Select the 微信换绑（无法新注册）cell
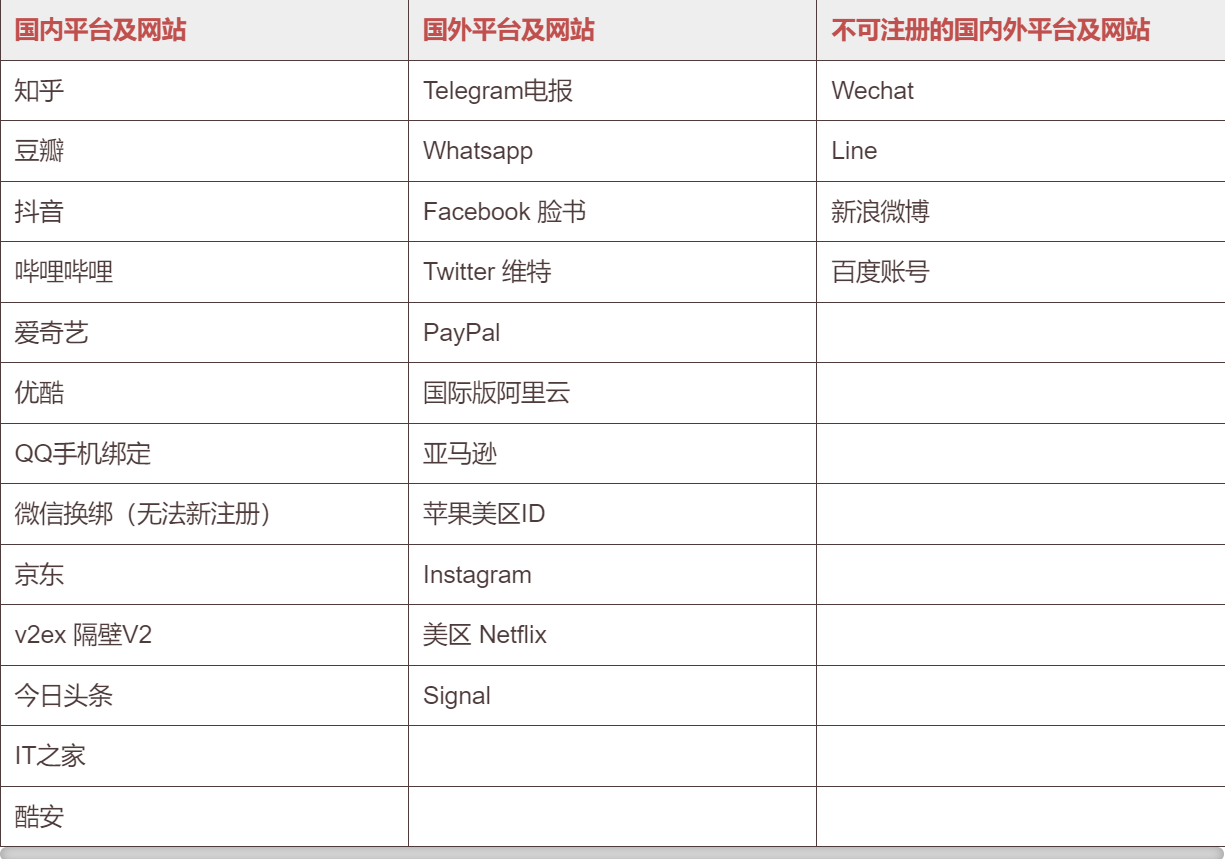The image size is (1231, 859). point(204,514)
